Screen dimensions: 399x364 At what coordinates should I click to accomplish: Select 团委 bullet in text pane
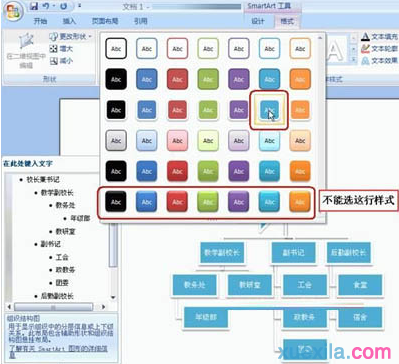point(62,283)
